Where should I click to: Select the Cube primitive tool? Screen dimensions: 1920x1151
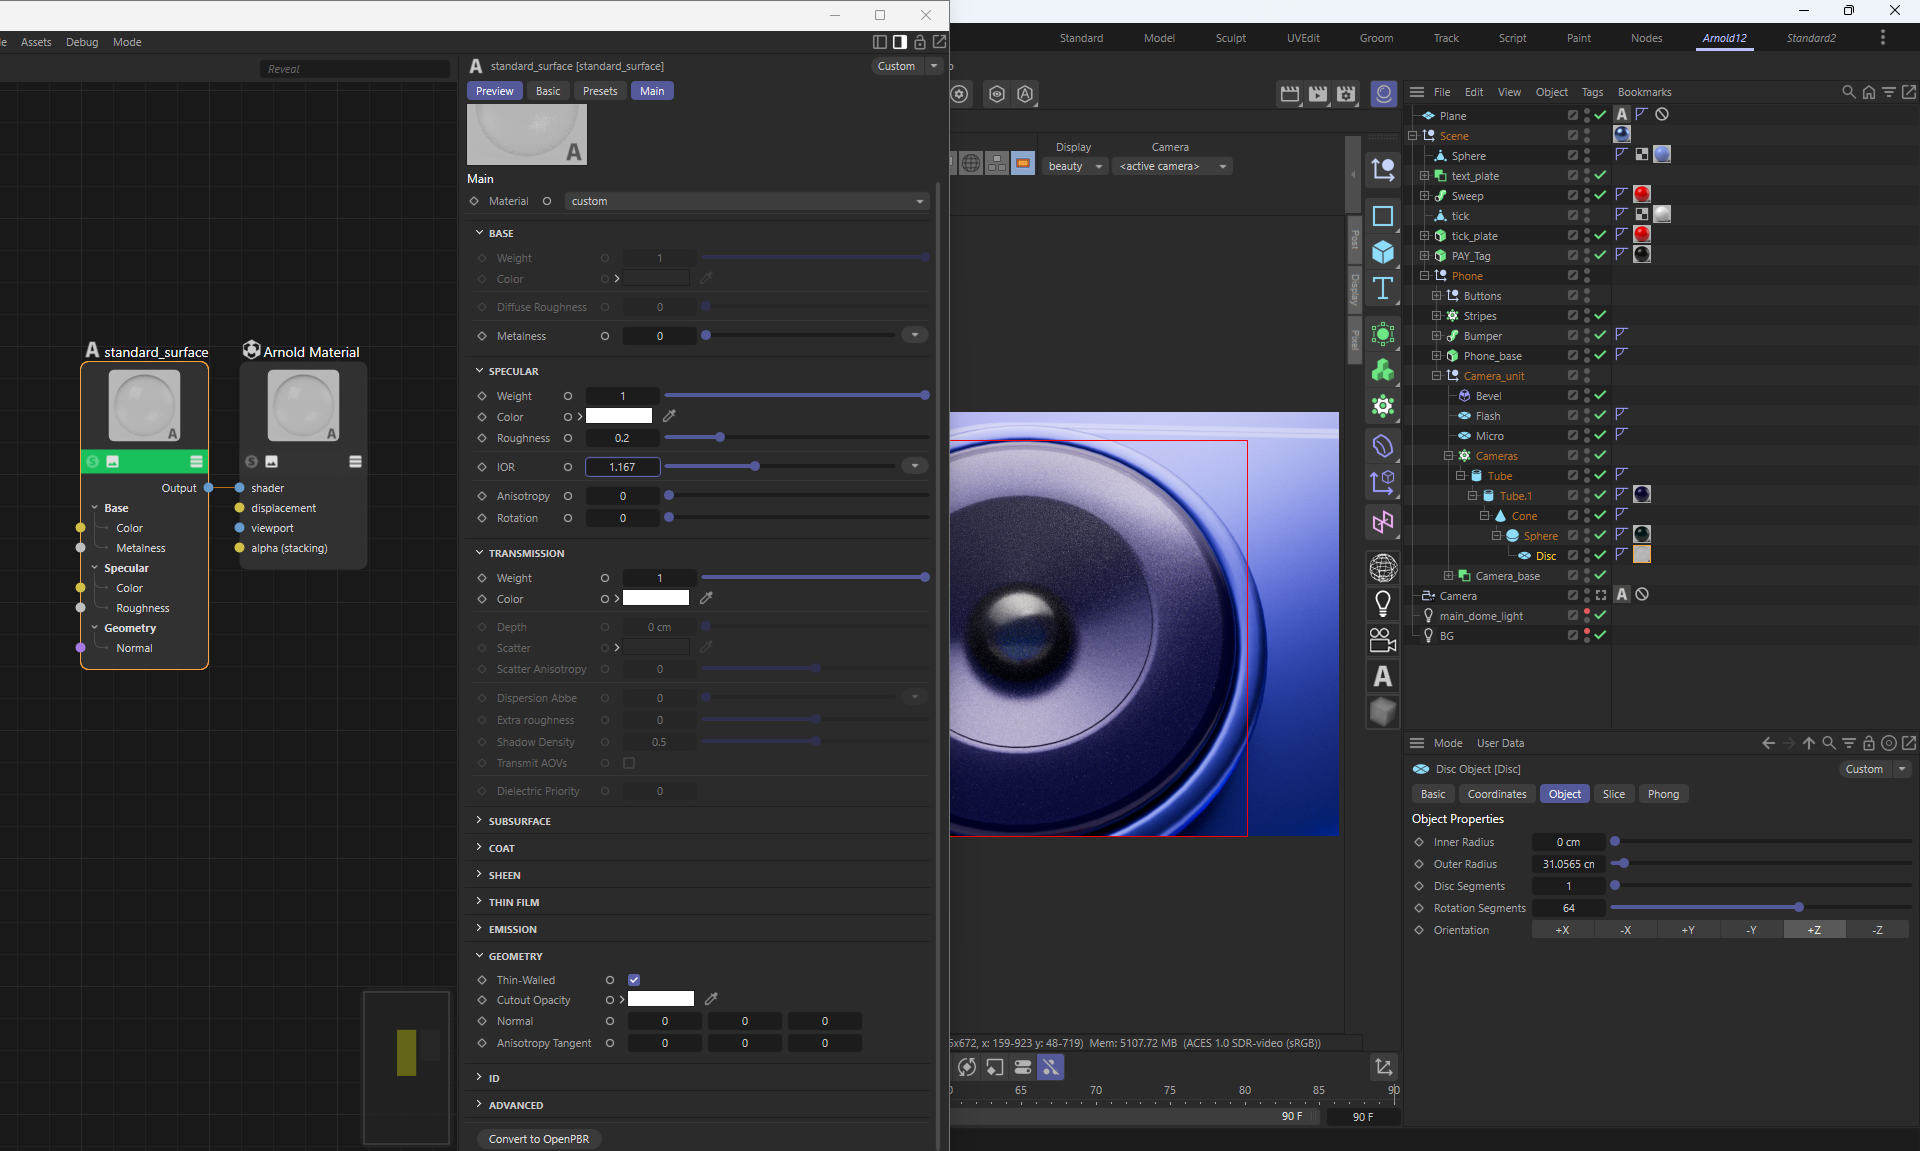tap(1383, 252)
